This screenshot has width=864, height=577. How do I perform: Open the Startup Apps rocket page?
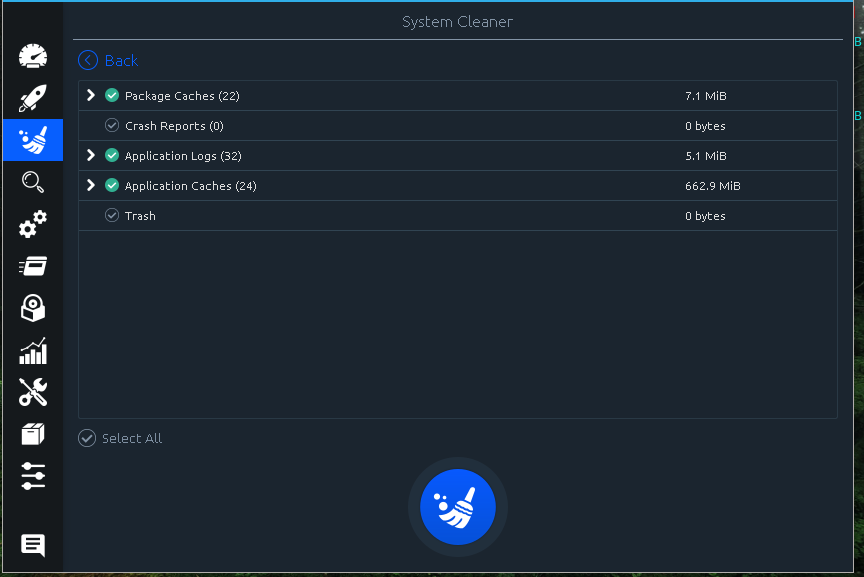(x=33, y=98)
